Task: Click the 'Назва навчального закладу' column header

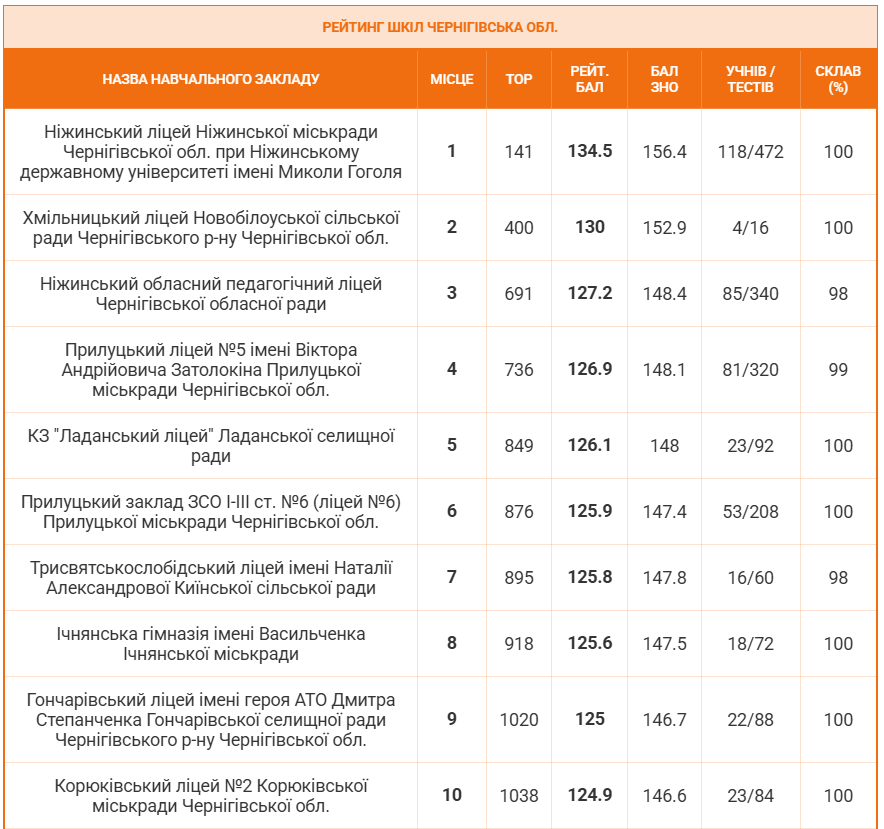Action: 210,79
